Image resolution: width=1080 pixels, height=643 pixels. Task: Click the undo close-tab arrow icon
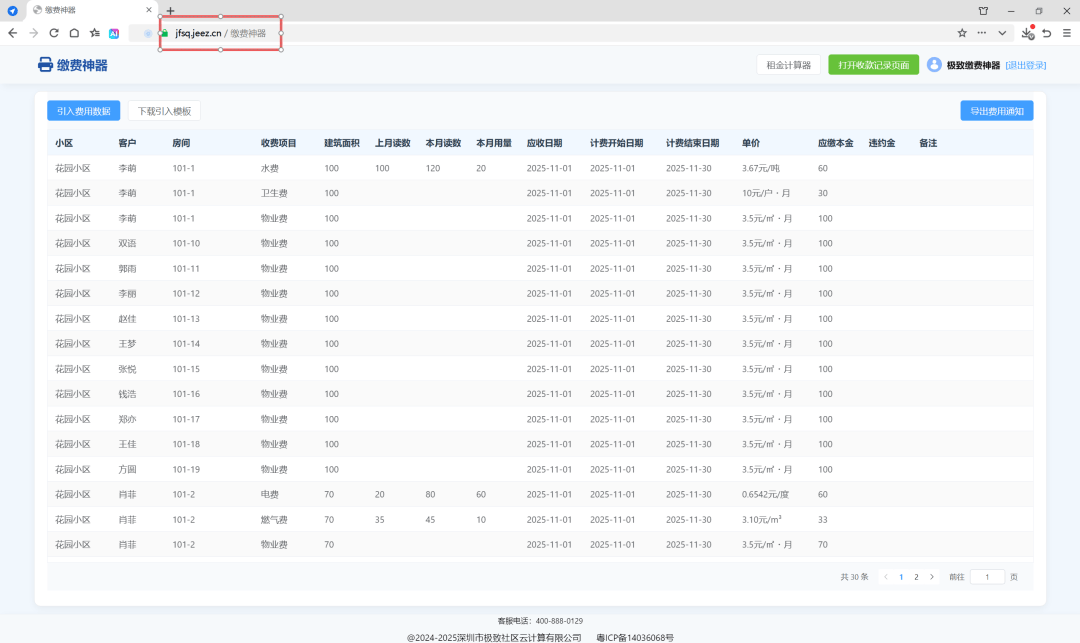[x=1046, y=33]
